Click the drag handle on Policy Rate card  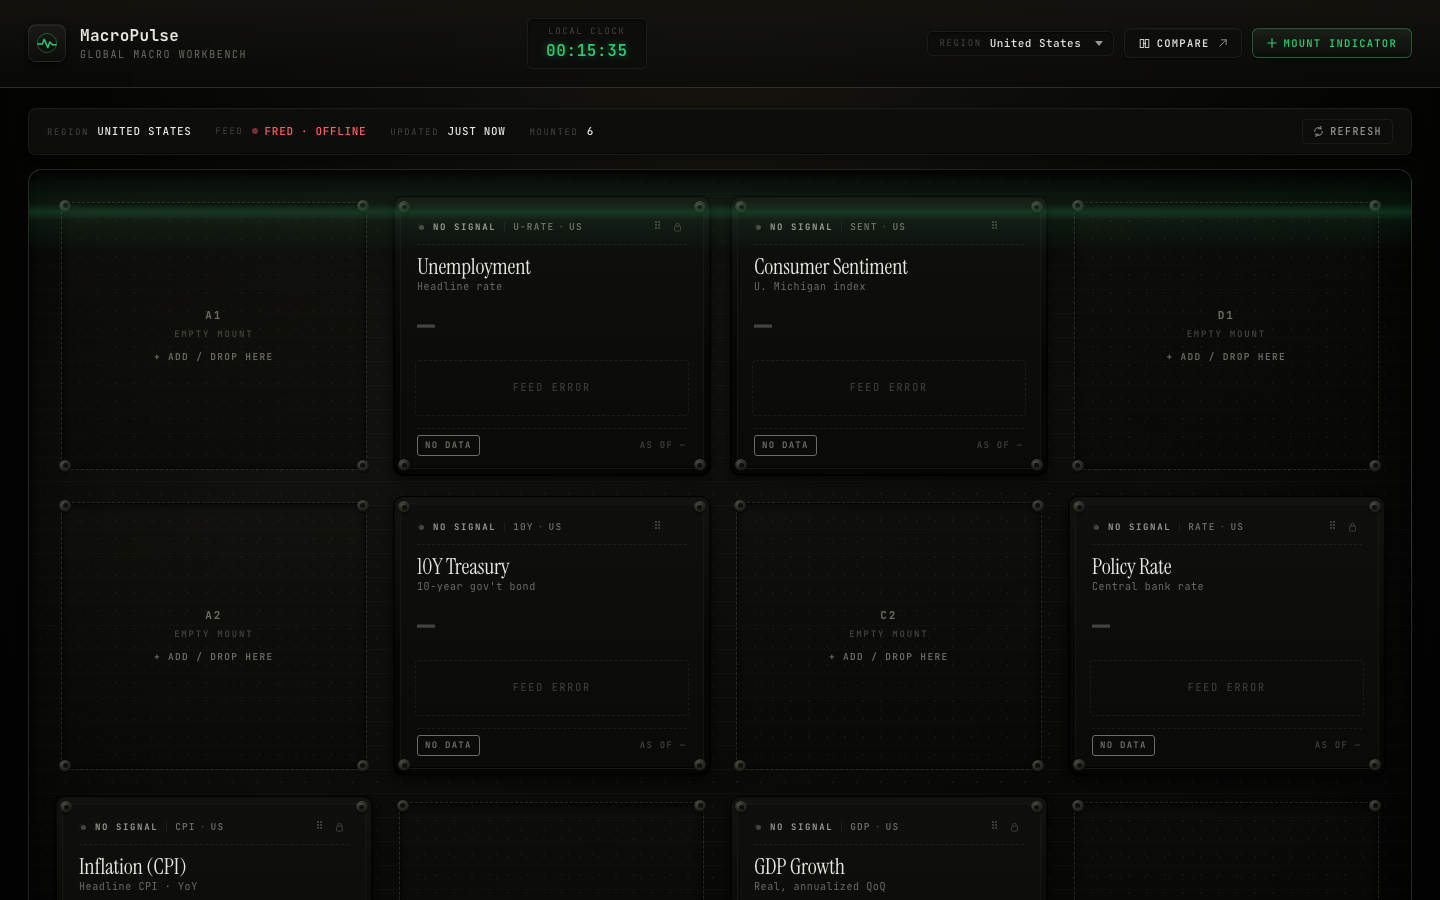[1332, 526]
